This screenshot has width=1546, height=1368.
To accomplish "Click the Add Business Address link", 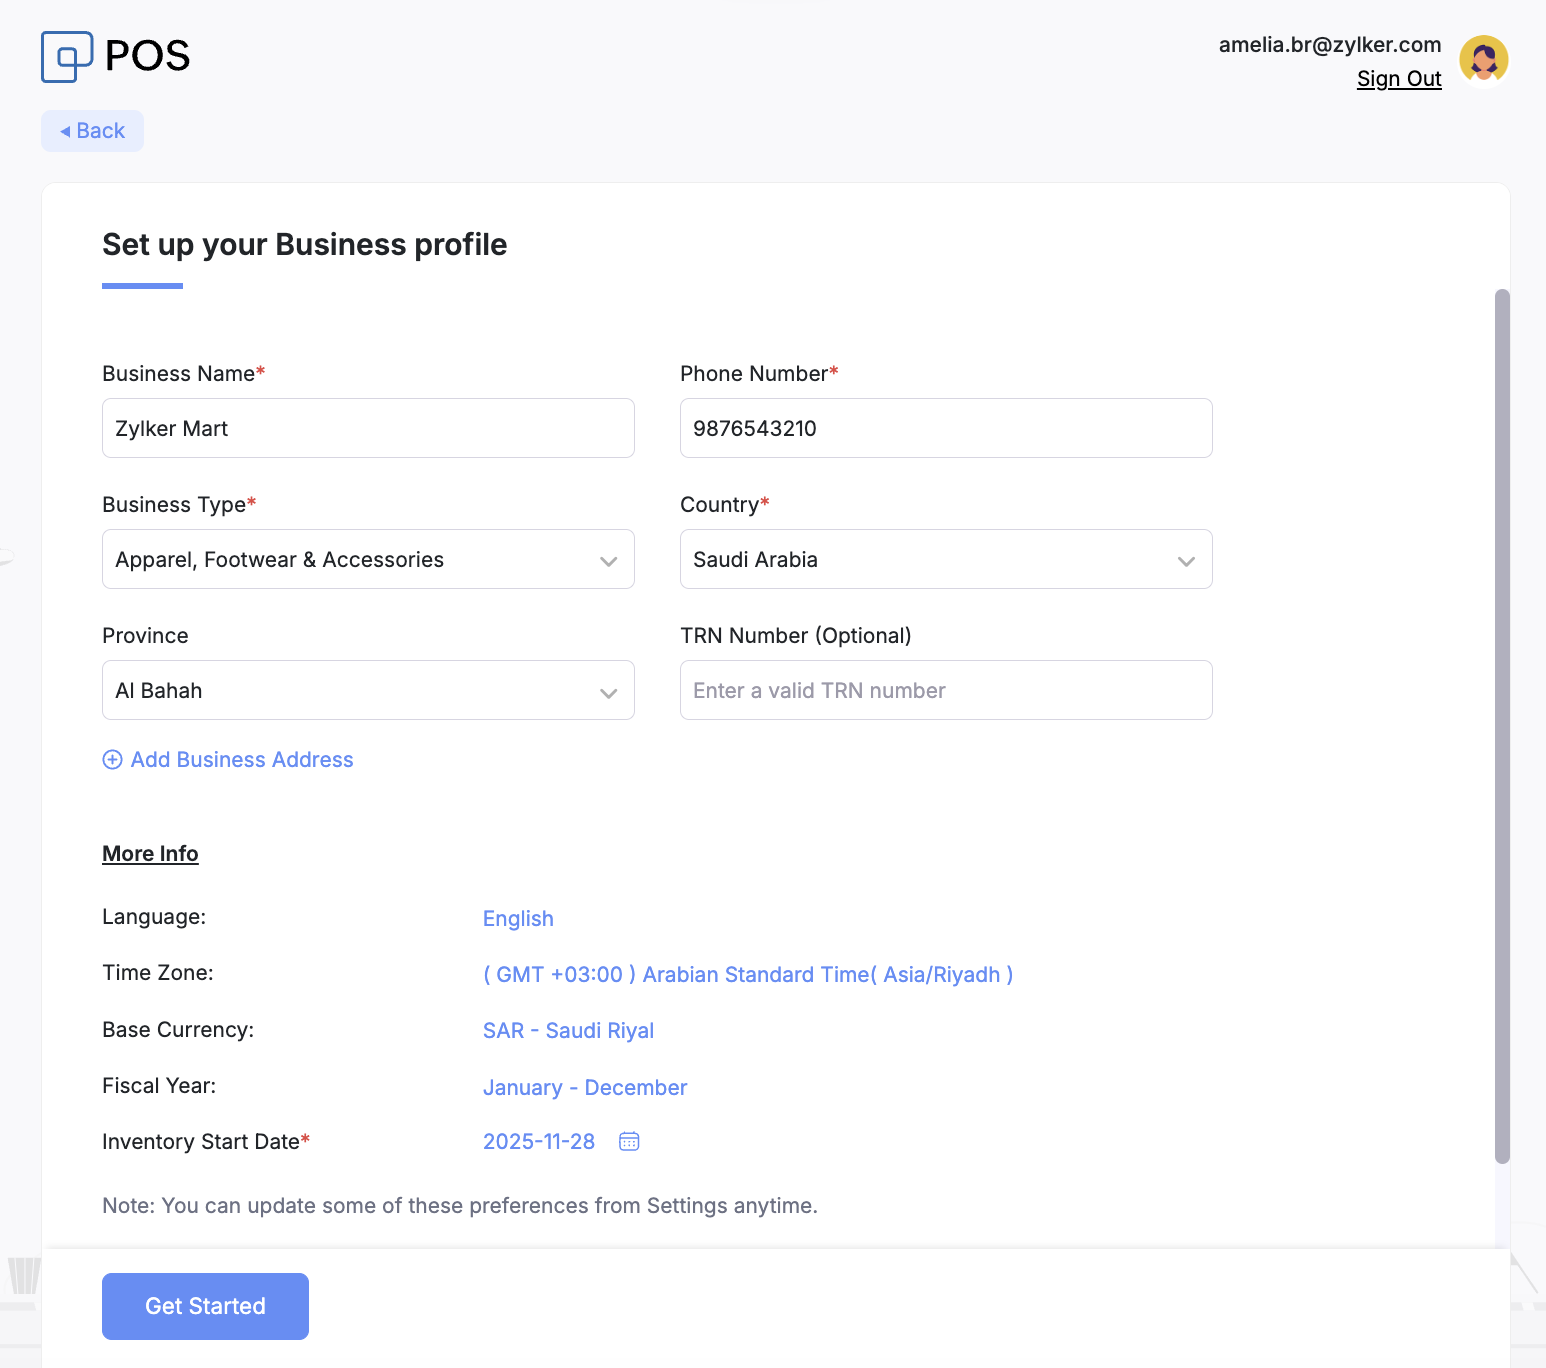I will tap(242, 760).
